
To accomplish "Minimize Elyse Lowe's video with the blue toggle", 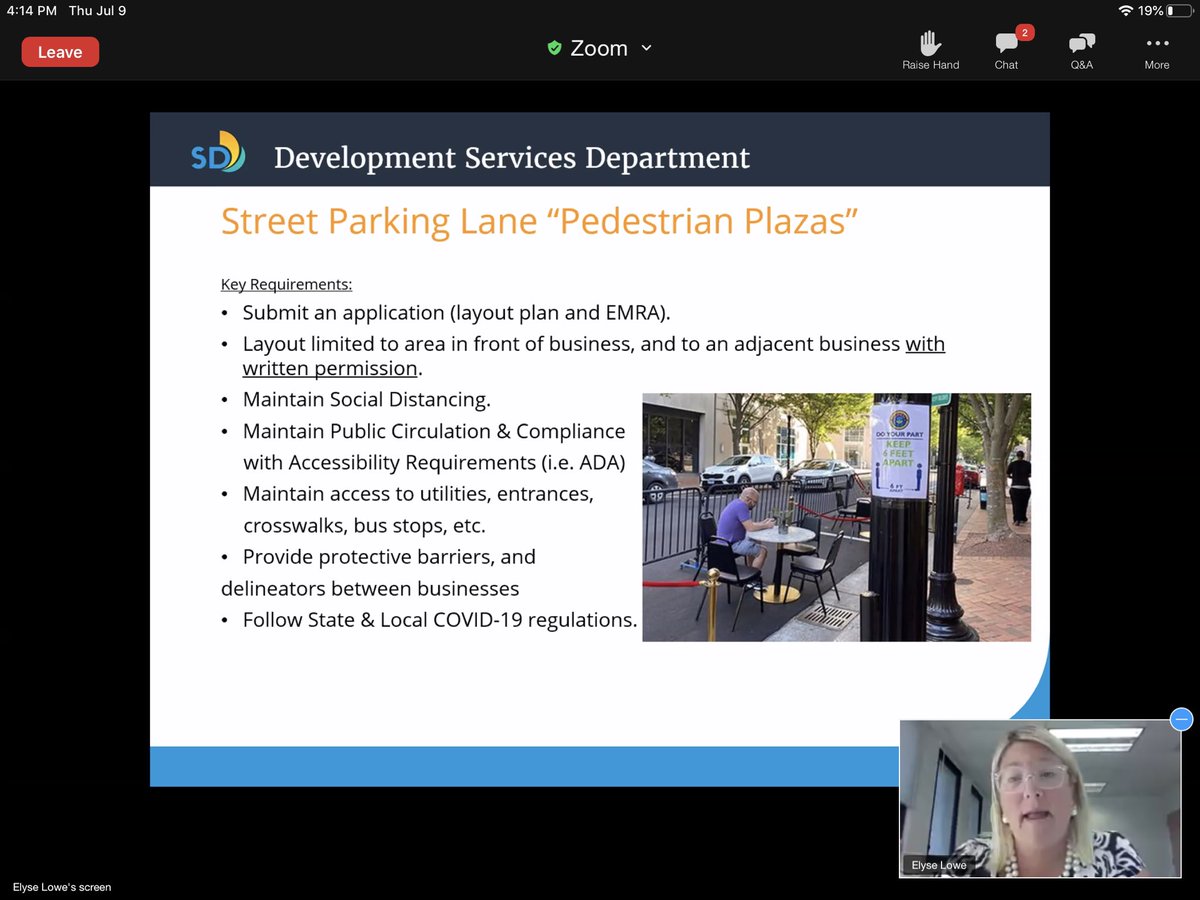I will [1181, 720].
